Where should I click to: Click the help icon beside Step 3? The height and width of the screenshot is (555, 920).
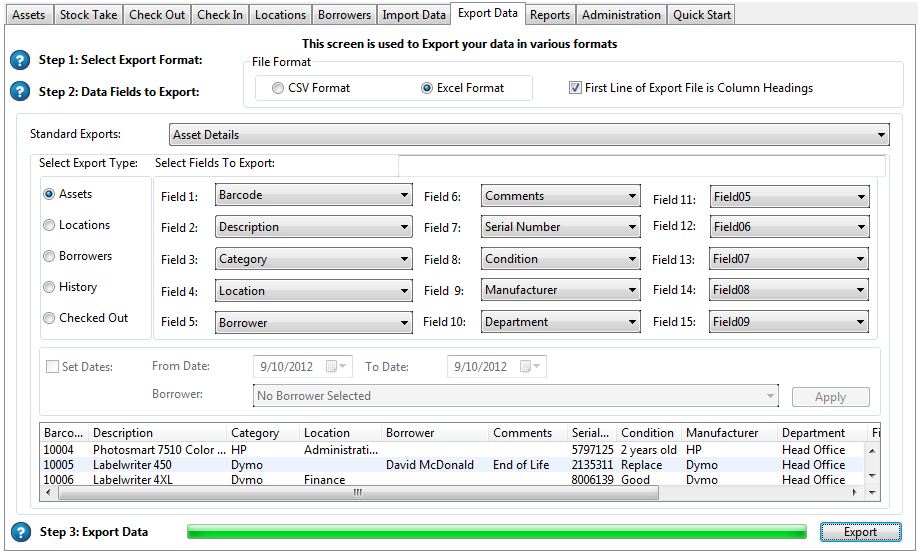coord(20,532)
